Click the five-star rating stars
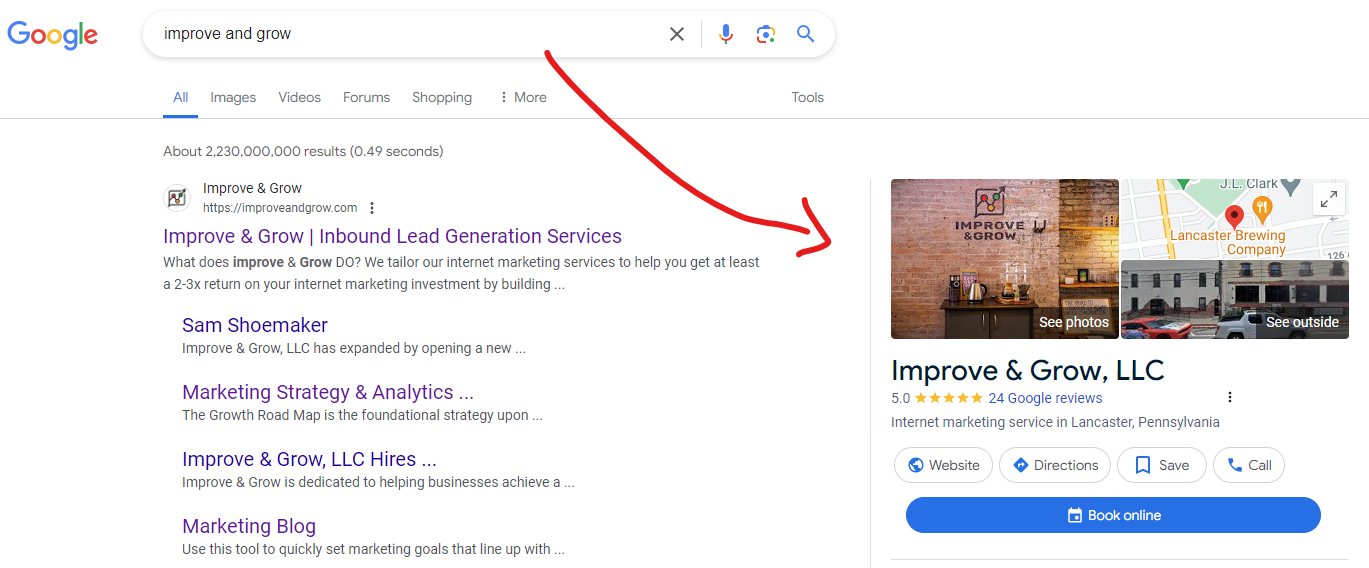The height and width of the screenshot is (568, 1369). [949, 398]
